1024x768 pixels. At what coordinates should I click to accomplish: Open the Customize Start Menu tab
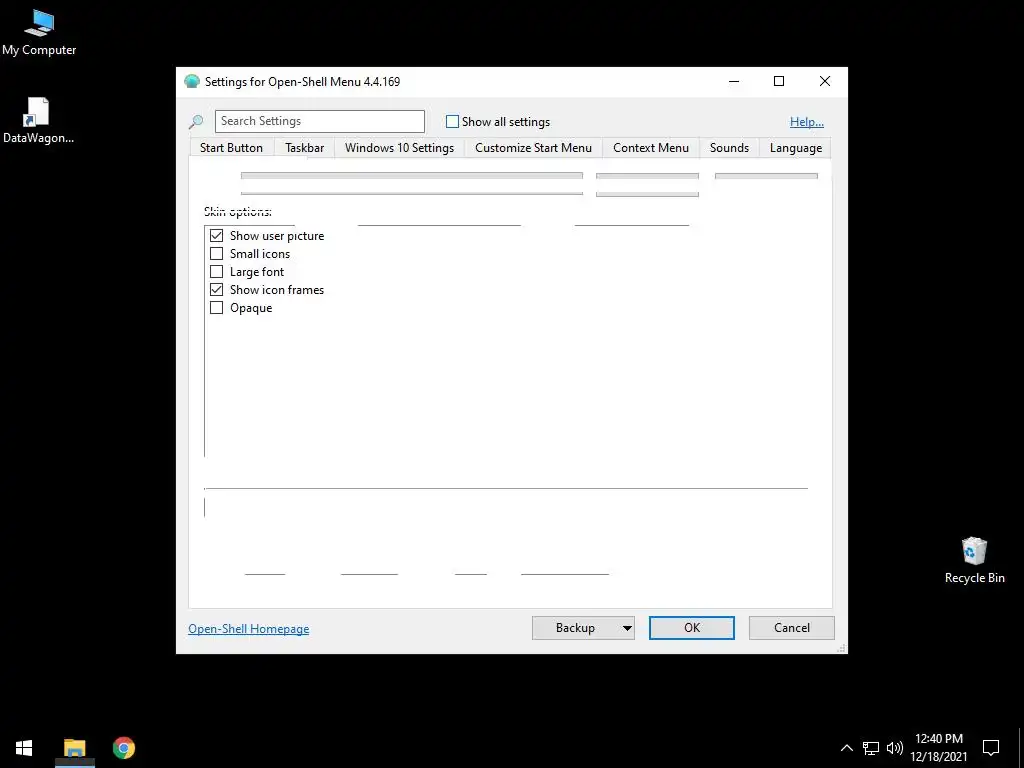(533, 148)
